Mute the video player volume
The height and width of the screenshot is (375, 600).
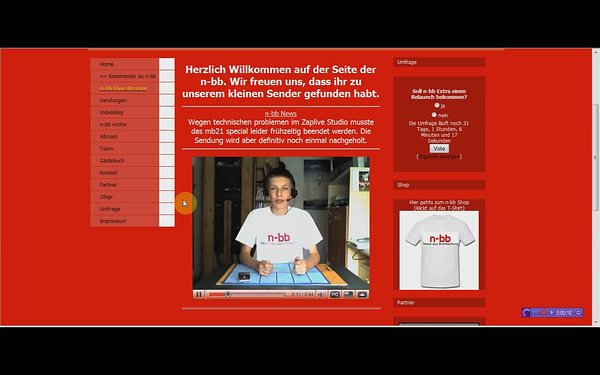321,294
